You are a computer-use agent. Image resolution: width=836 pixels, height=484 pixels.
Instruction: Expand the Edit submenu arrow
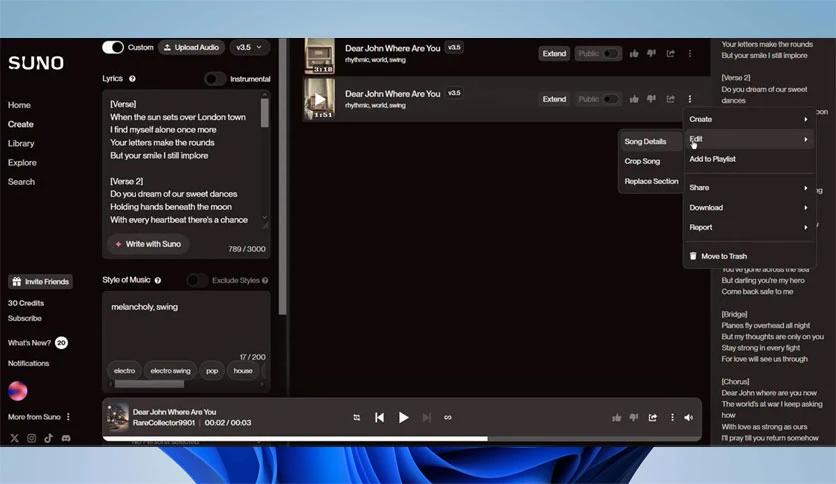(x=806, y=139)
